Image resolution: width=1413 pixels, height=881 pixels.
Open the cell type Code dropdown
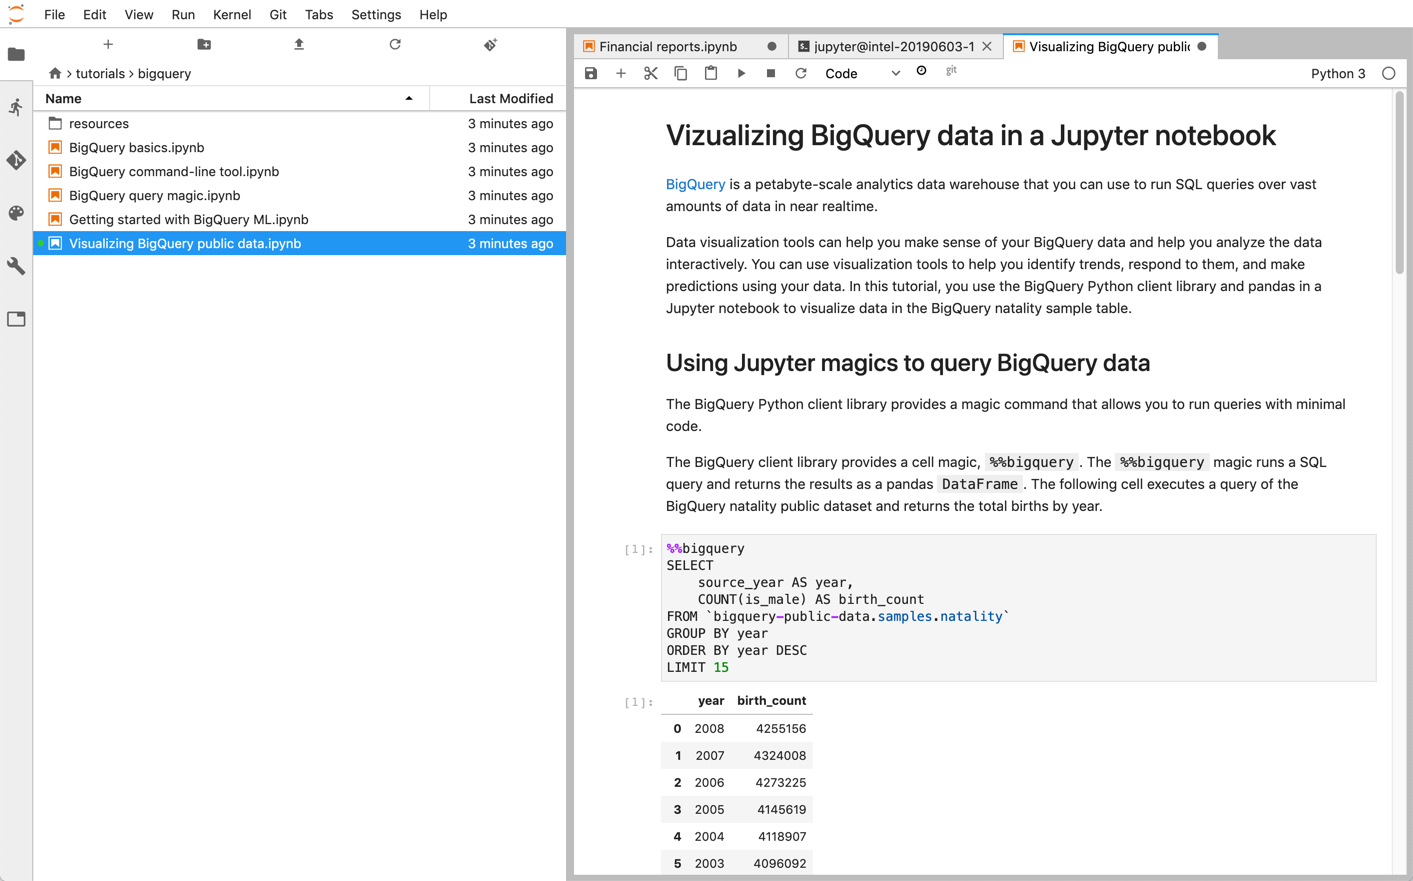pos(858,73)
